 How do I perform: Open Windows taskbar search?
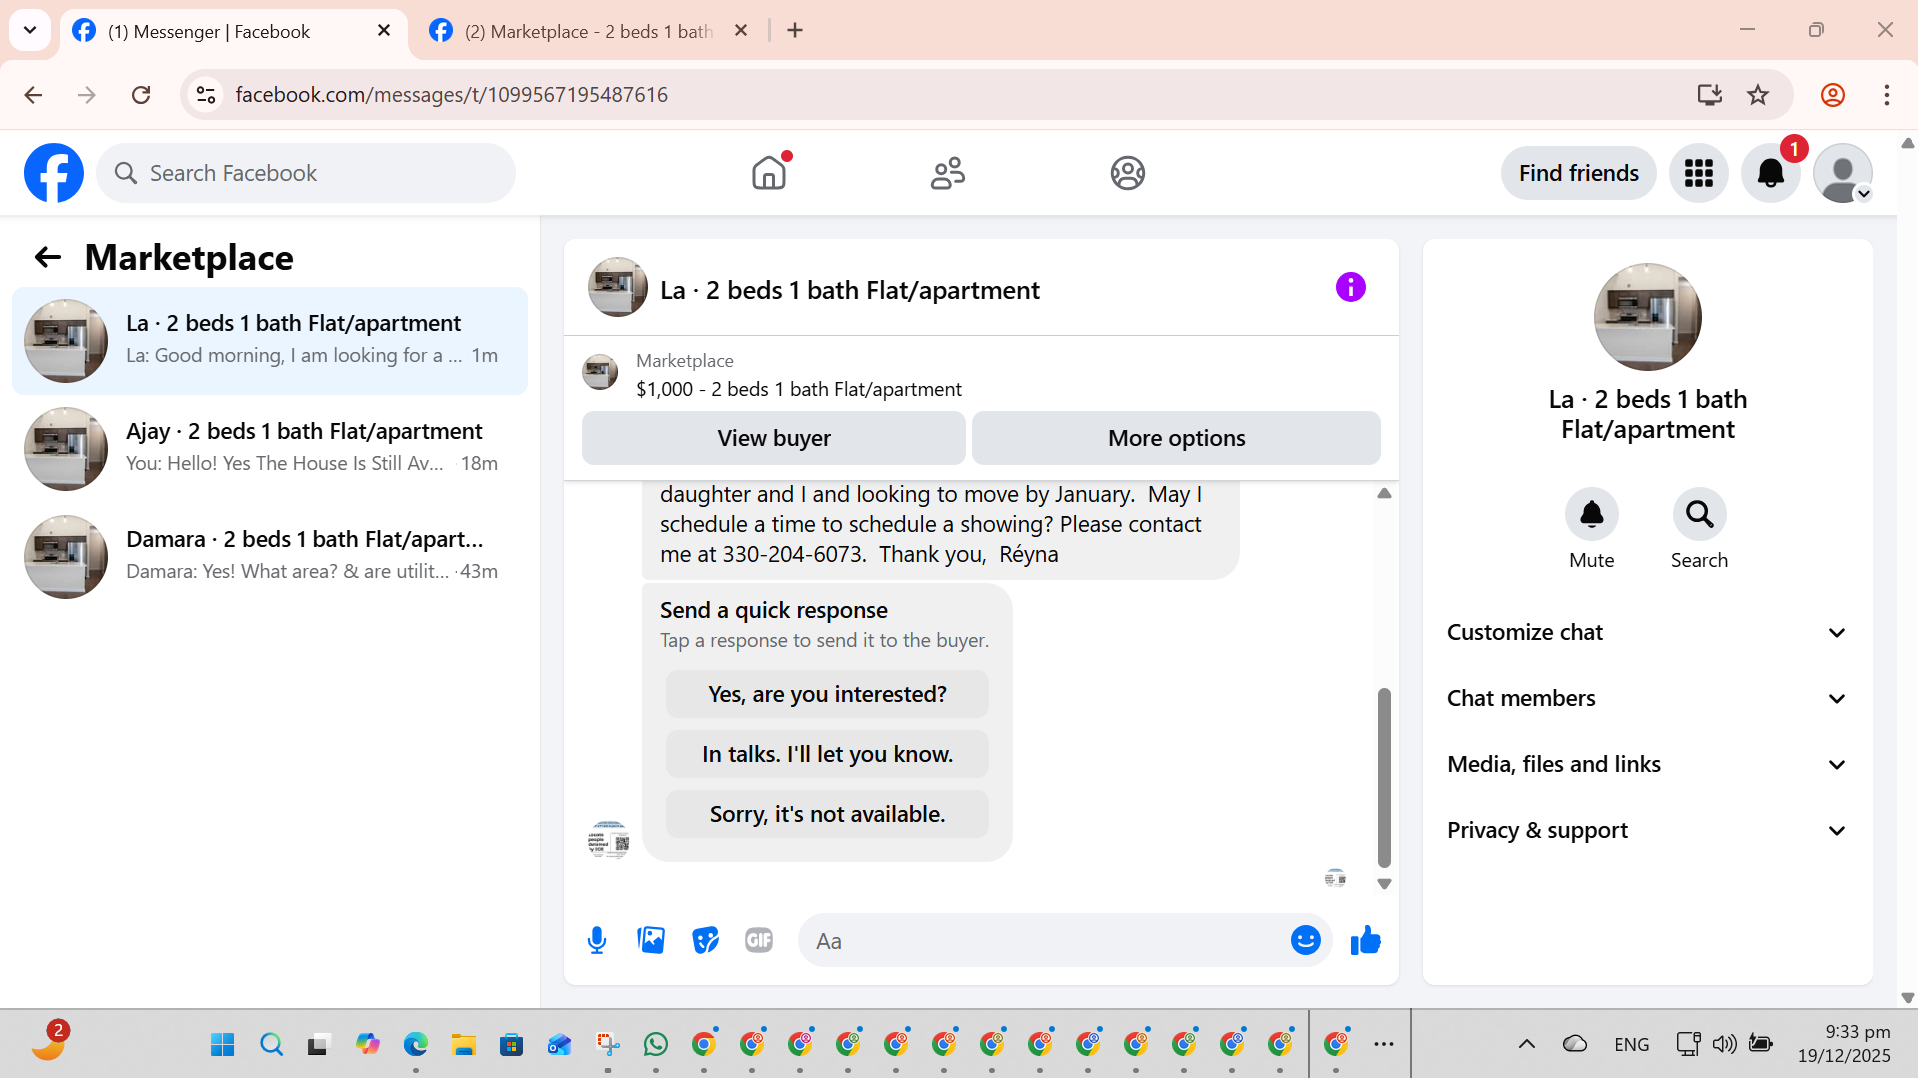click(x=270, y=1044)
